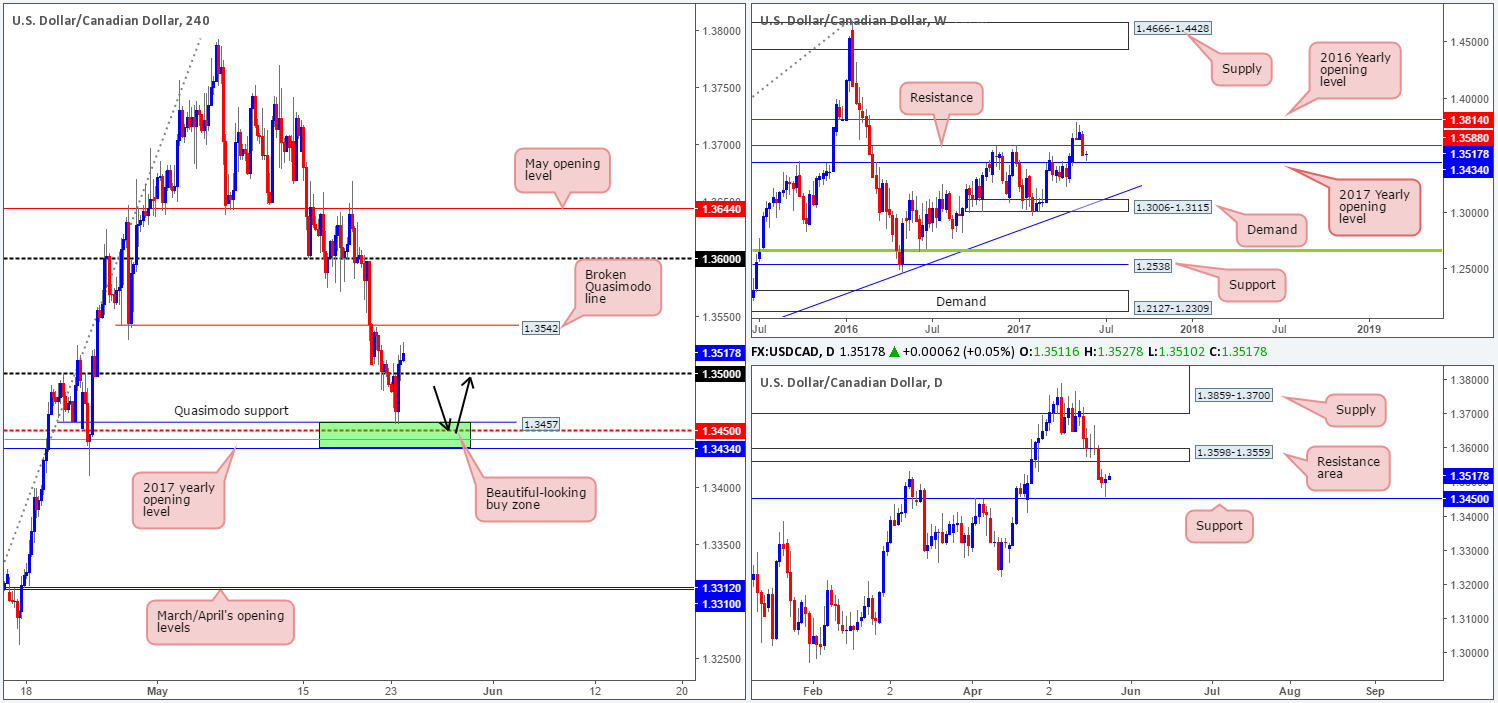Click the 1.3006-1.3115 demand zone label
Viewport: 1498px width, 703px height.
click(1172, 205)
